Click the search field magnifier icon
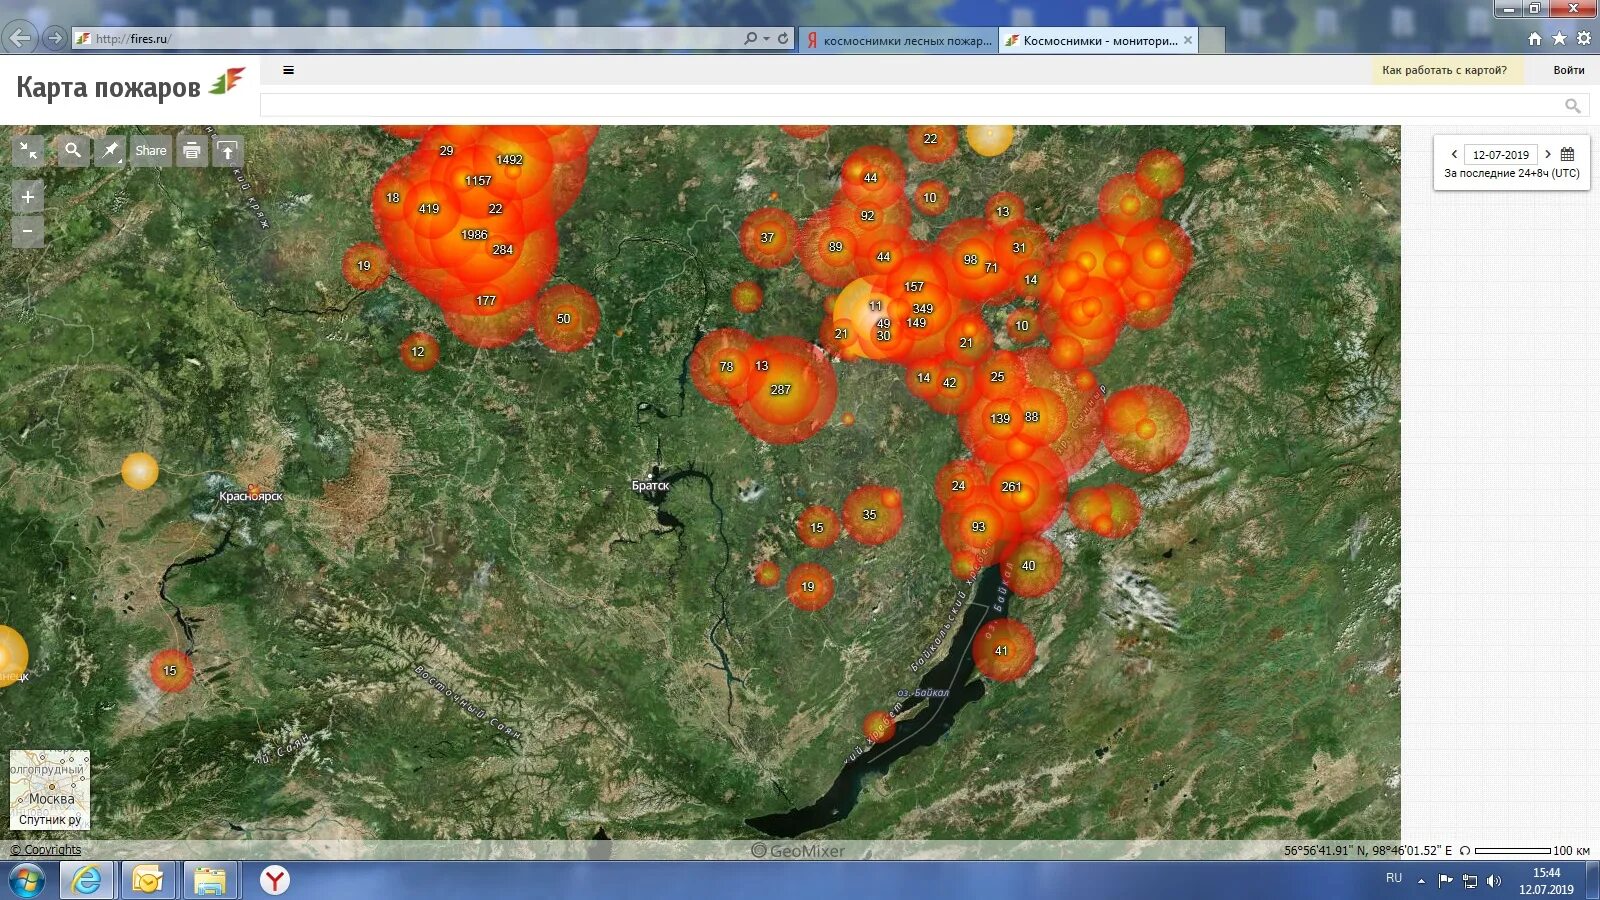This screenshot has width=1600, height=900. [x=1572, y=106]
